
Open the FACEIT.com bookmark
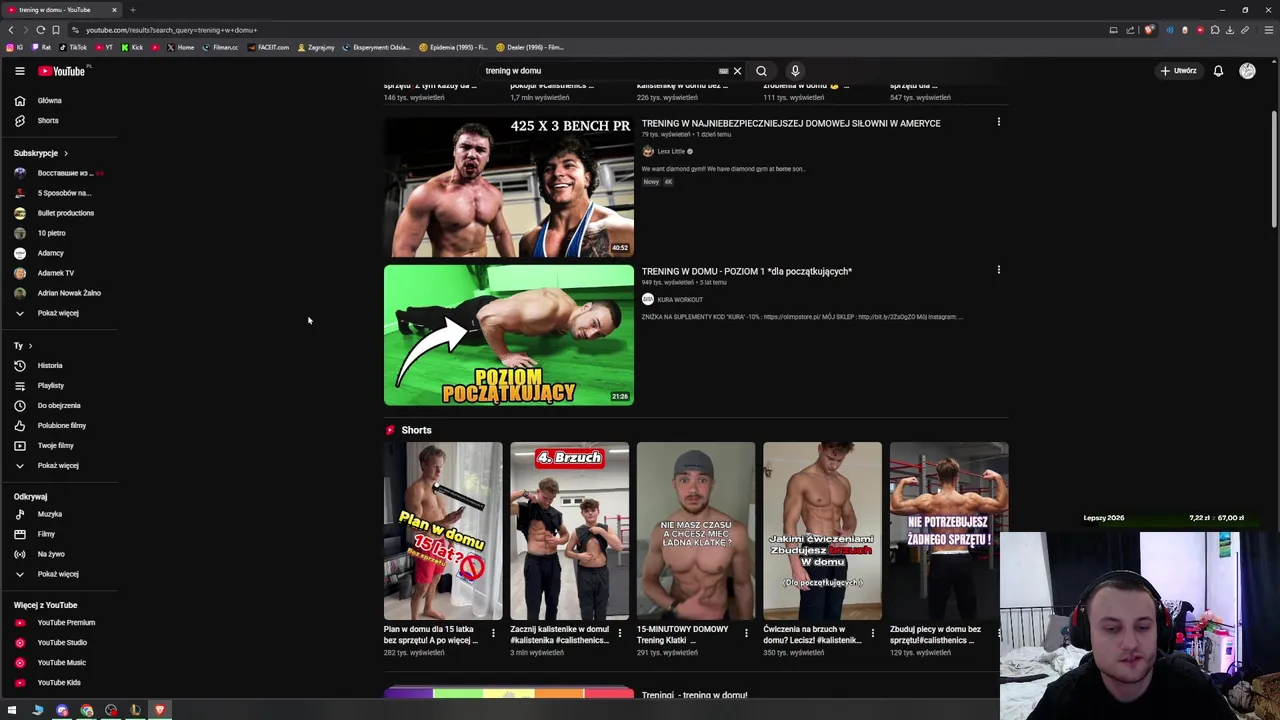click(268, 47)
